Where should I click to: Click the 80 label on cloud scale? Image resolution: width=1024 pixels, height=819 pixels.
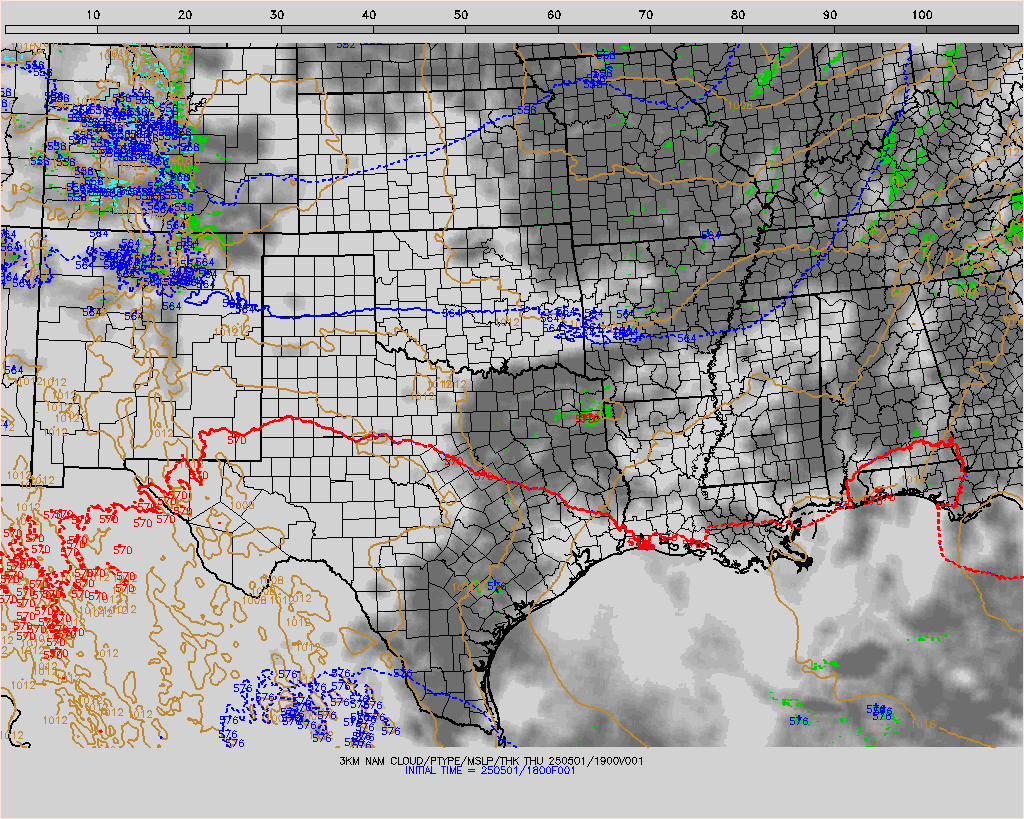click(x=738, y=14)
